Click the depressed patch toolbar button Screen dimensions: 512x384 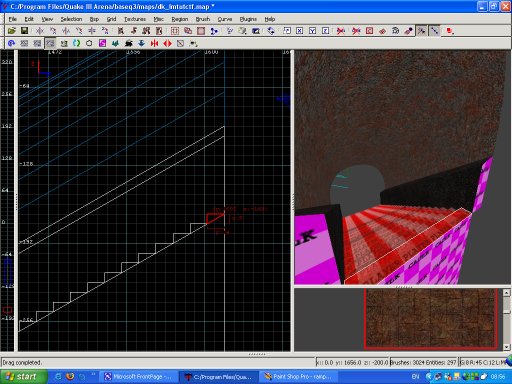(50, 43)
